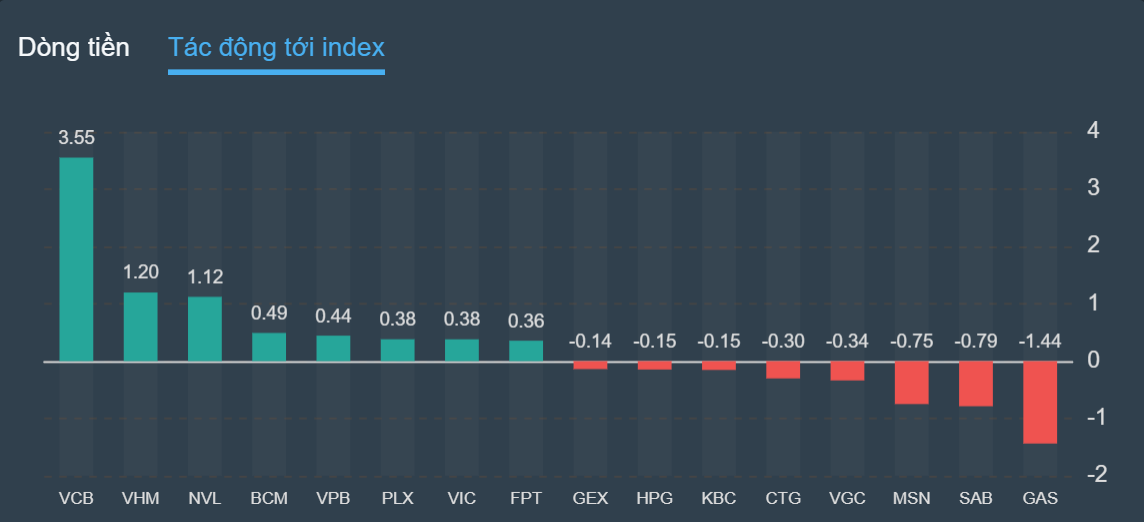Select the Tác động tới index tab
This screenshot has width=1144, height=522.
[x=276, y=47]
